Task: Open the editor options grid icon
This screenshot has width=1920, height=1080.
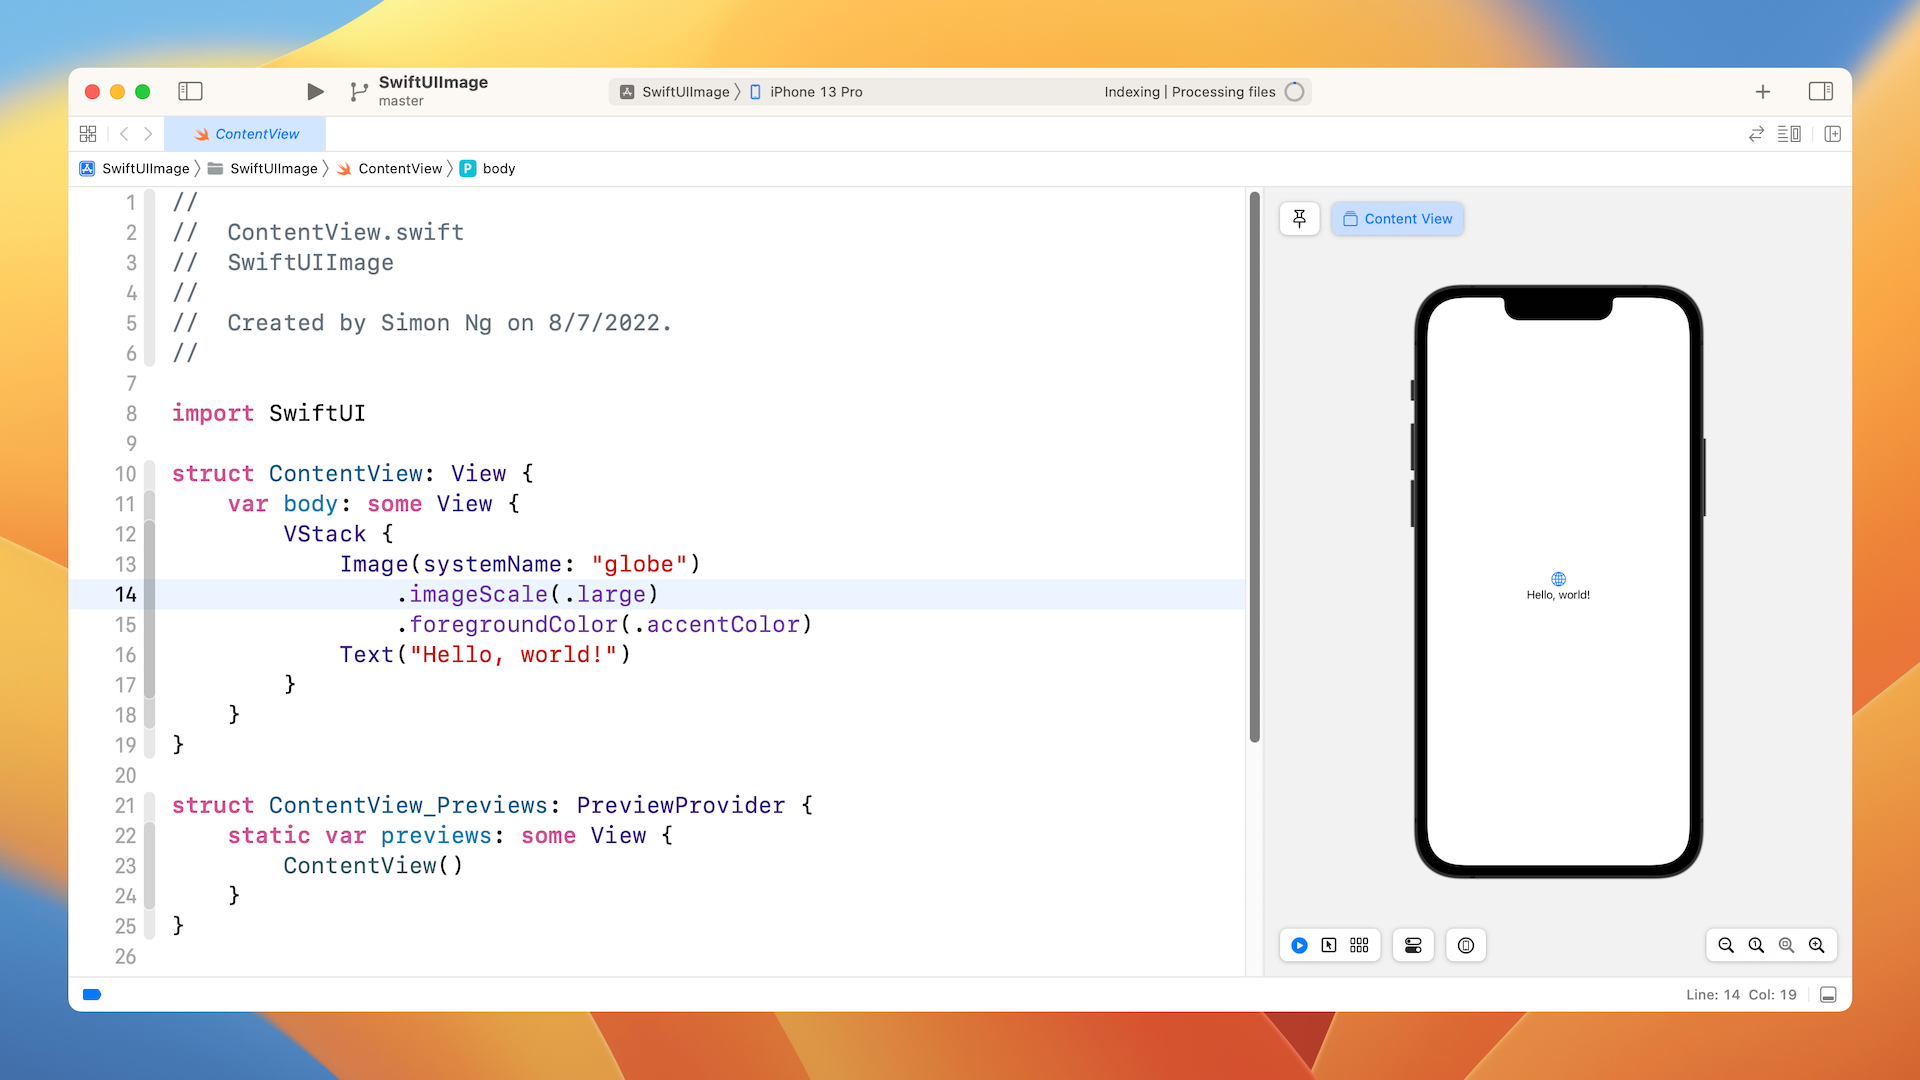Action: point(88,133)
